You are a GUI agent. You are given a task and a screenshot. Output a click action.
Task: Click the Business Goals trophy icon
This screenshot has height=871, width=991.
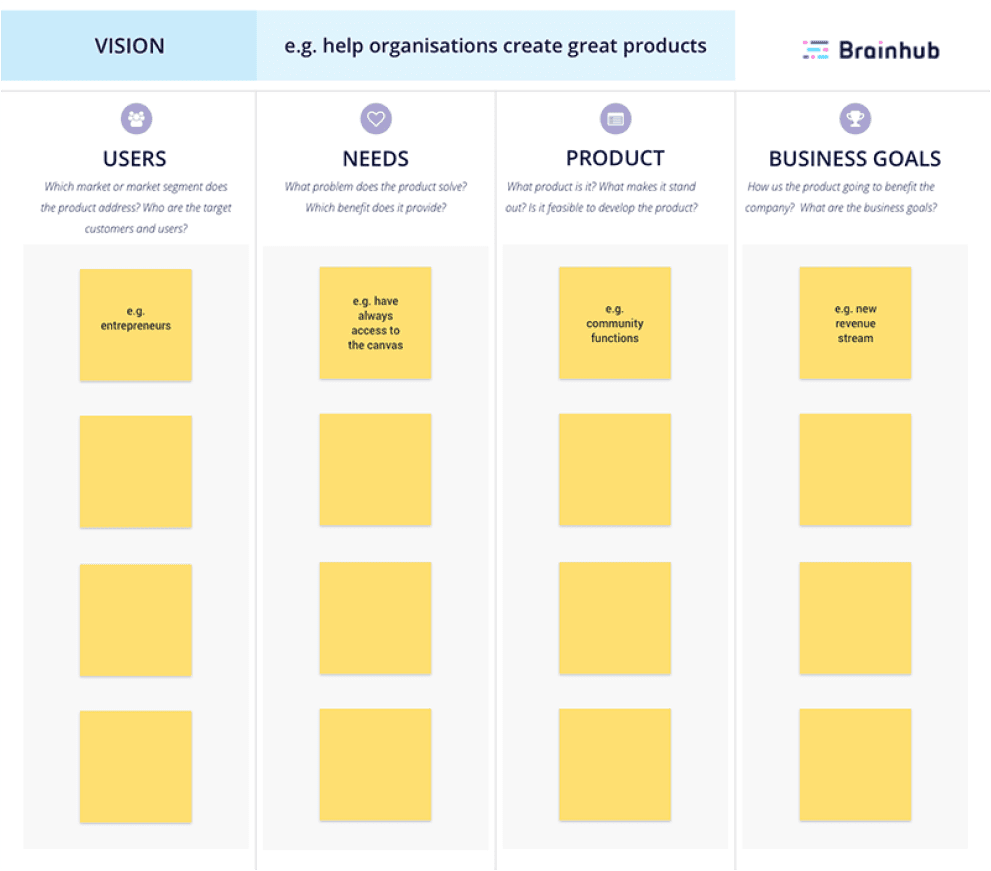tap(855, 119)
